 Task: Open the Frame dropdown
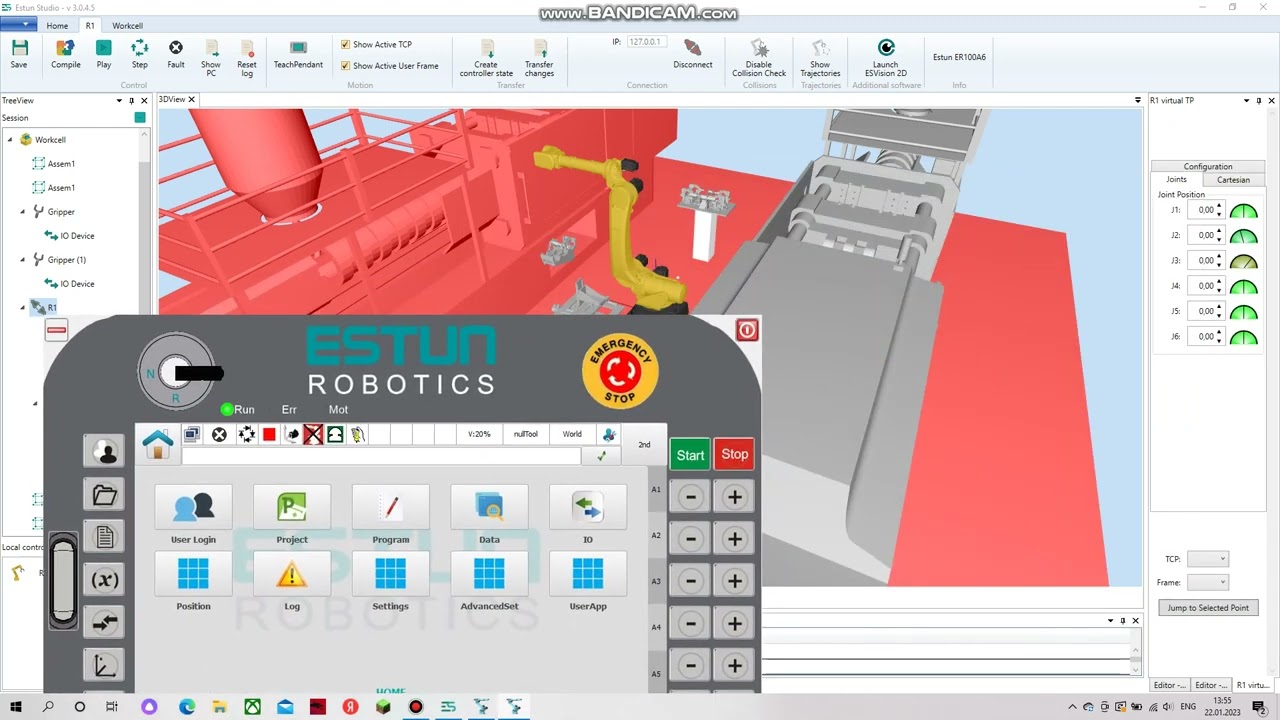pos(1208,582)
